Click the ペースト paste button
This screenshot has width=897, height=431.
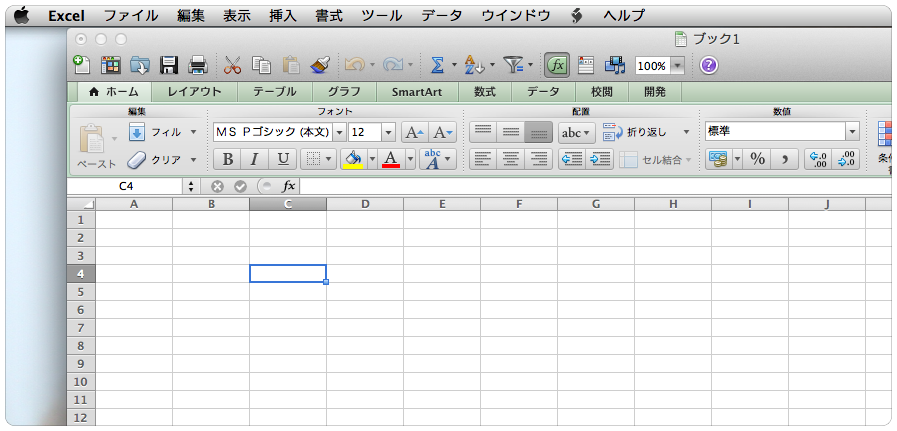click(x=96, y=146)
